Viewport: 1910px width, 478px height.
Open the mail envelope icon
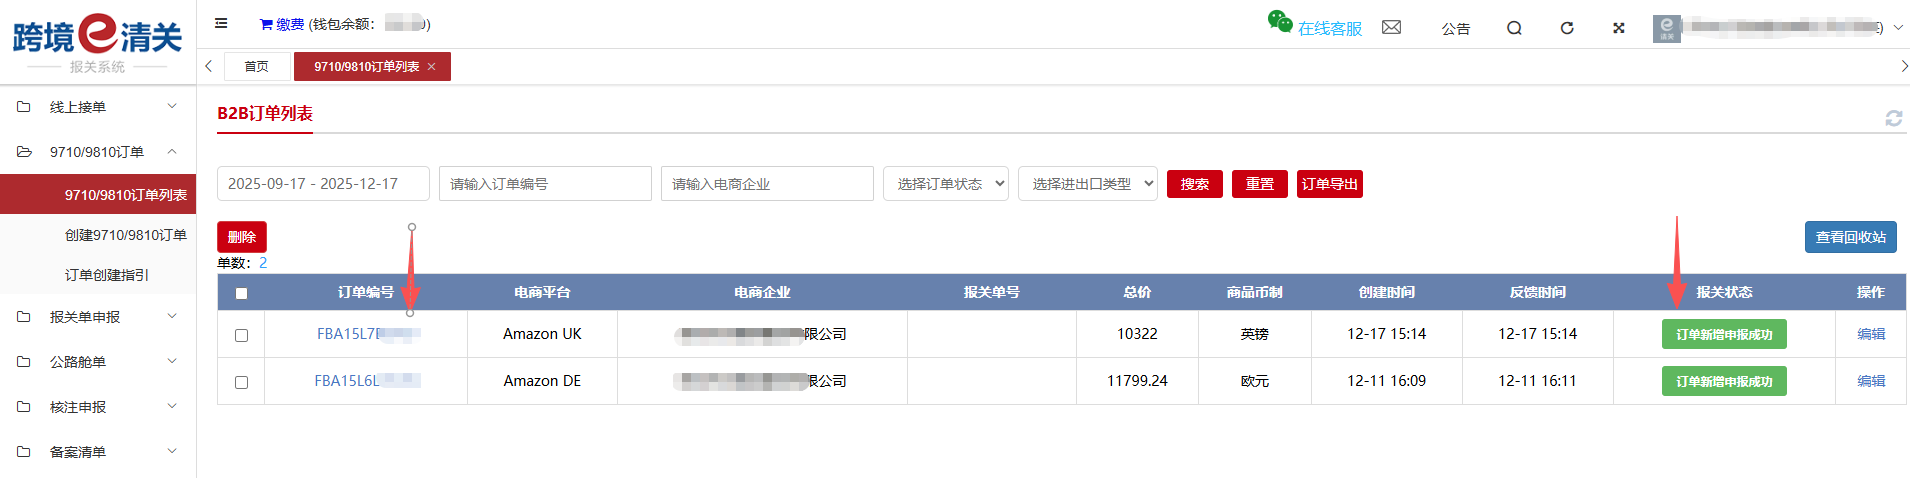tap(1391, 27)
